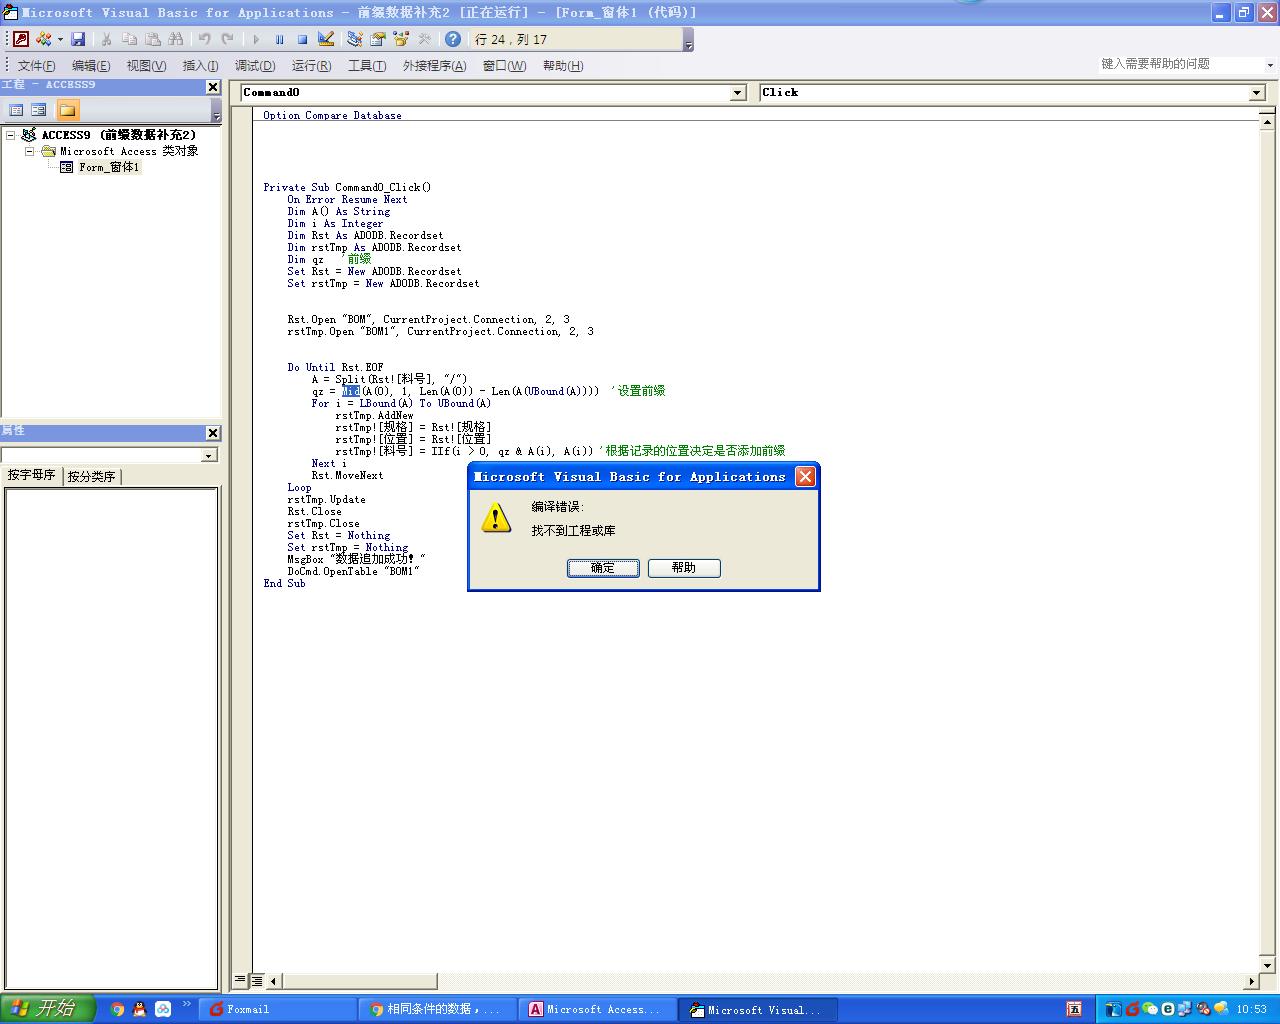Click the code horizontal scrollbar thumb
The image size is (1280, 1024).
click(359, 981)
